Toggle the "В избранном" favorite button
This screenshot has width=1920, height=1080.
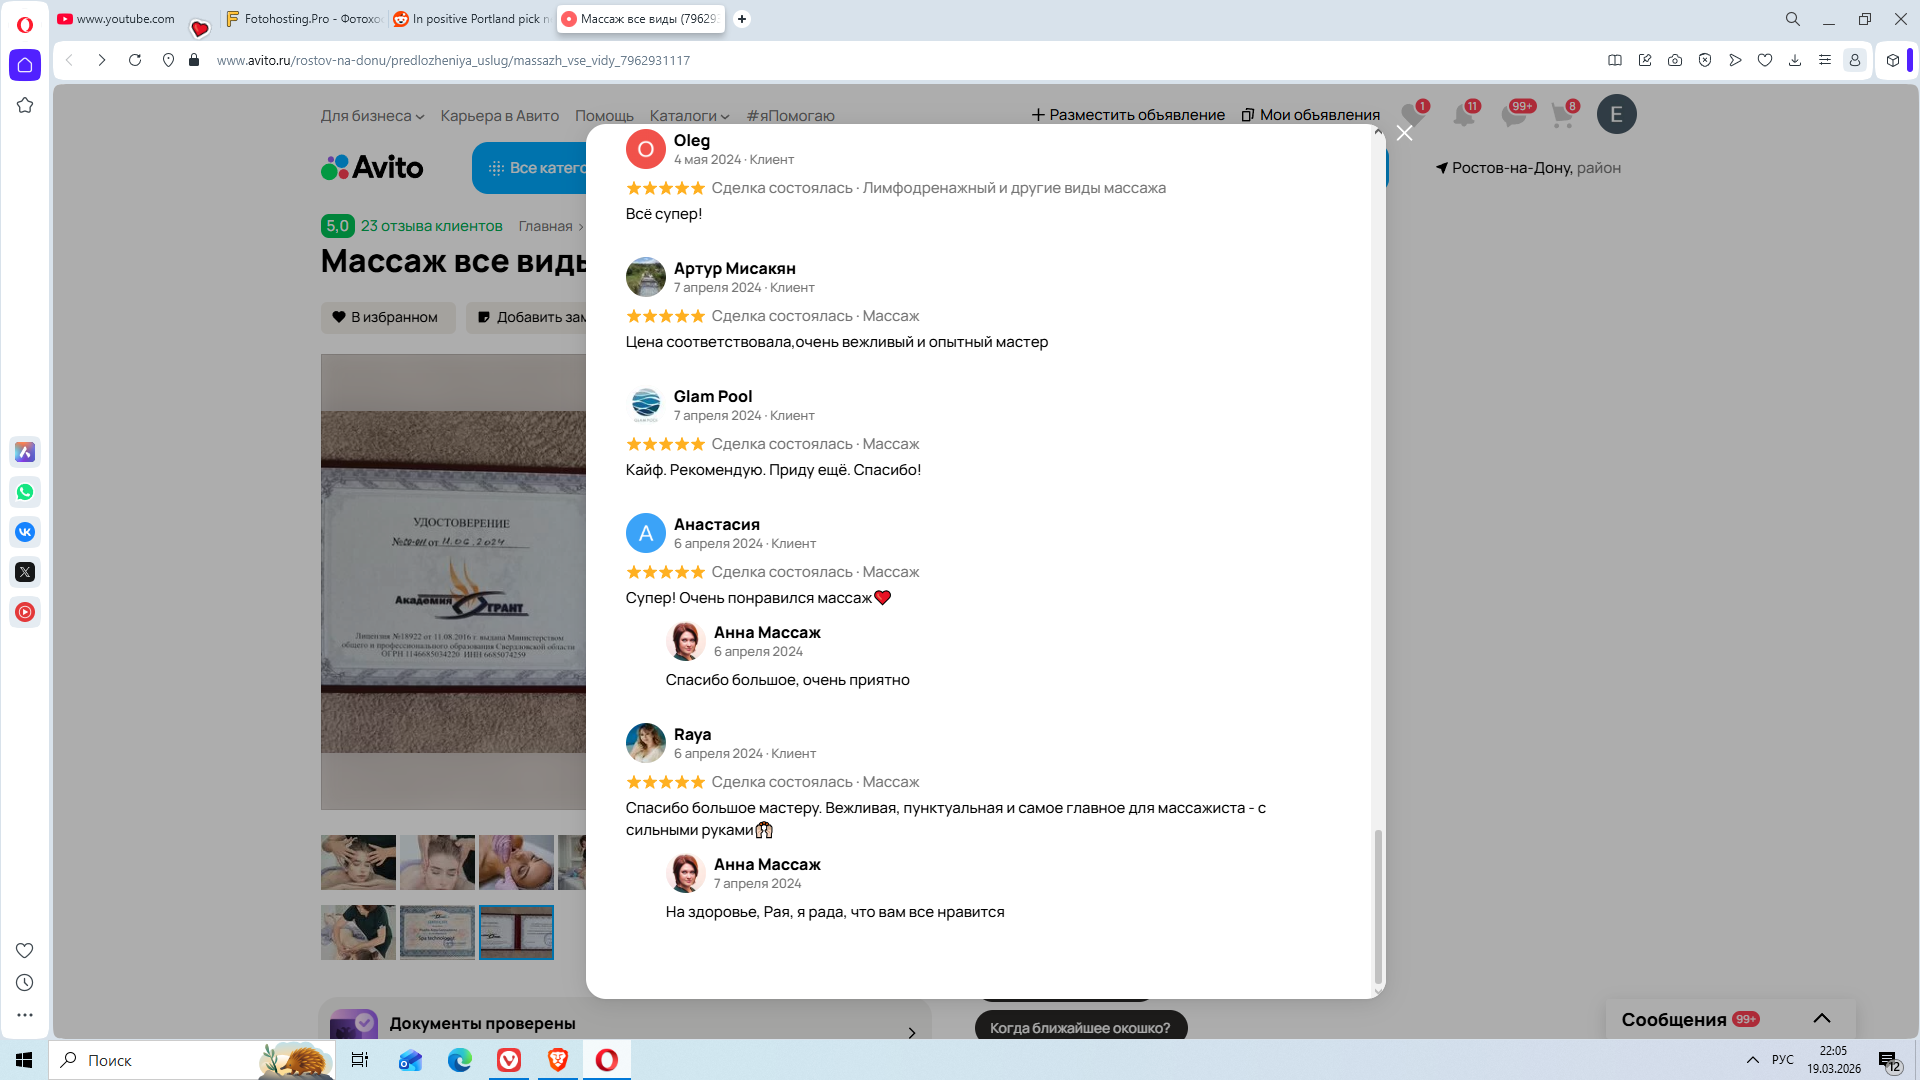click(x=387, y=317)
